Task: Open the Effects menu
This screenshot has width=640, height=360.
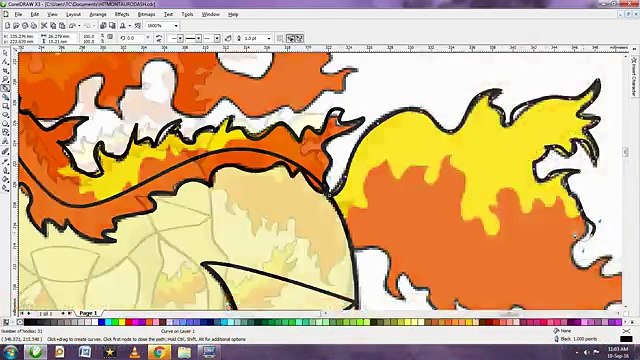Action: coord(122,14)
